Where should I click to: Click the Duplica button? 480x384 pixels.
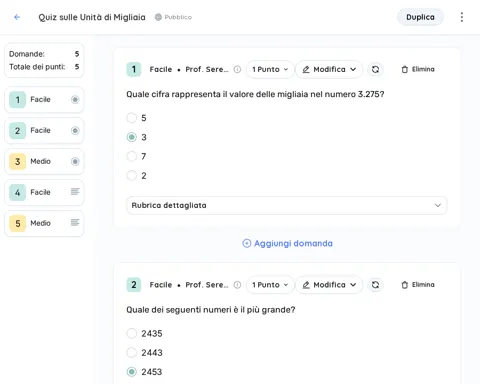click(x=420, y=17)
